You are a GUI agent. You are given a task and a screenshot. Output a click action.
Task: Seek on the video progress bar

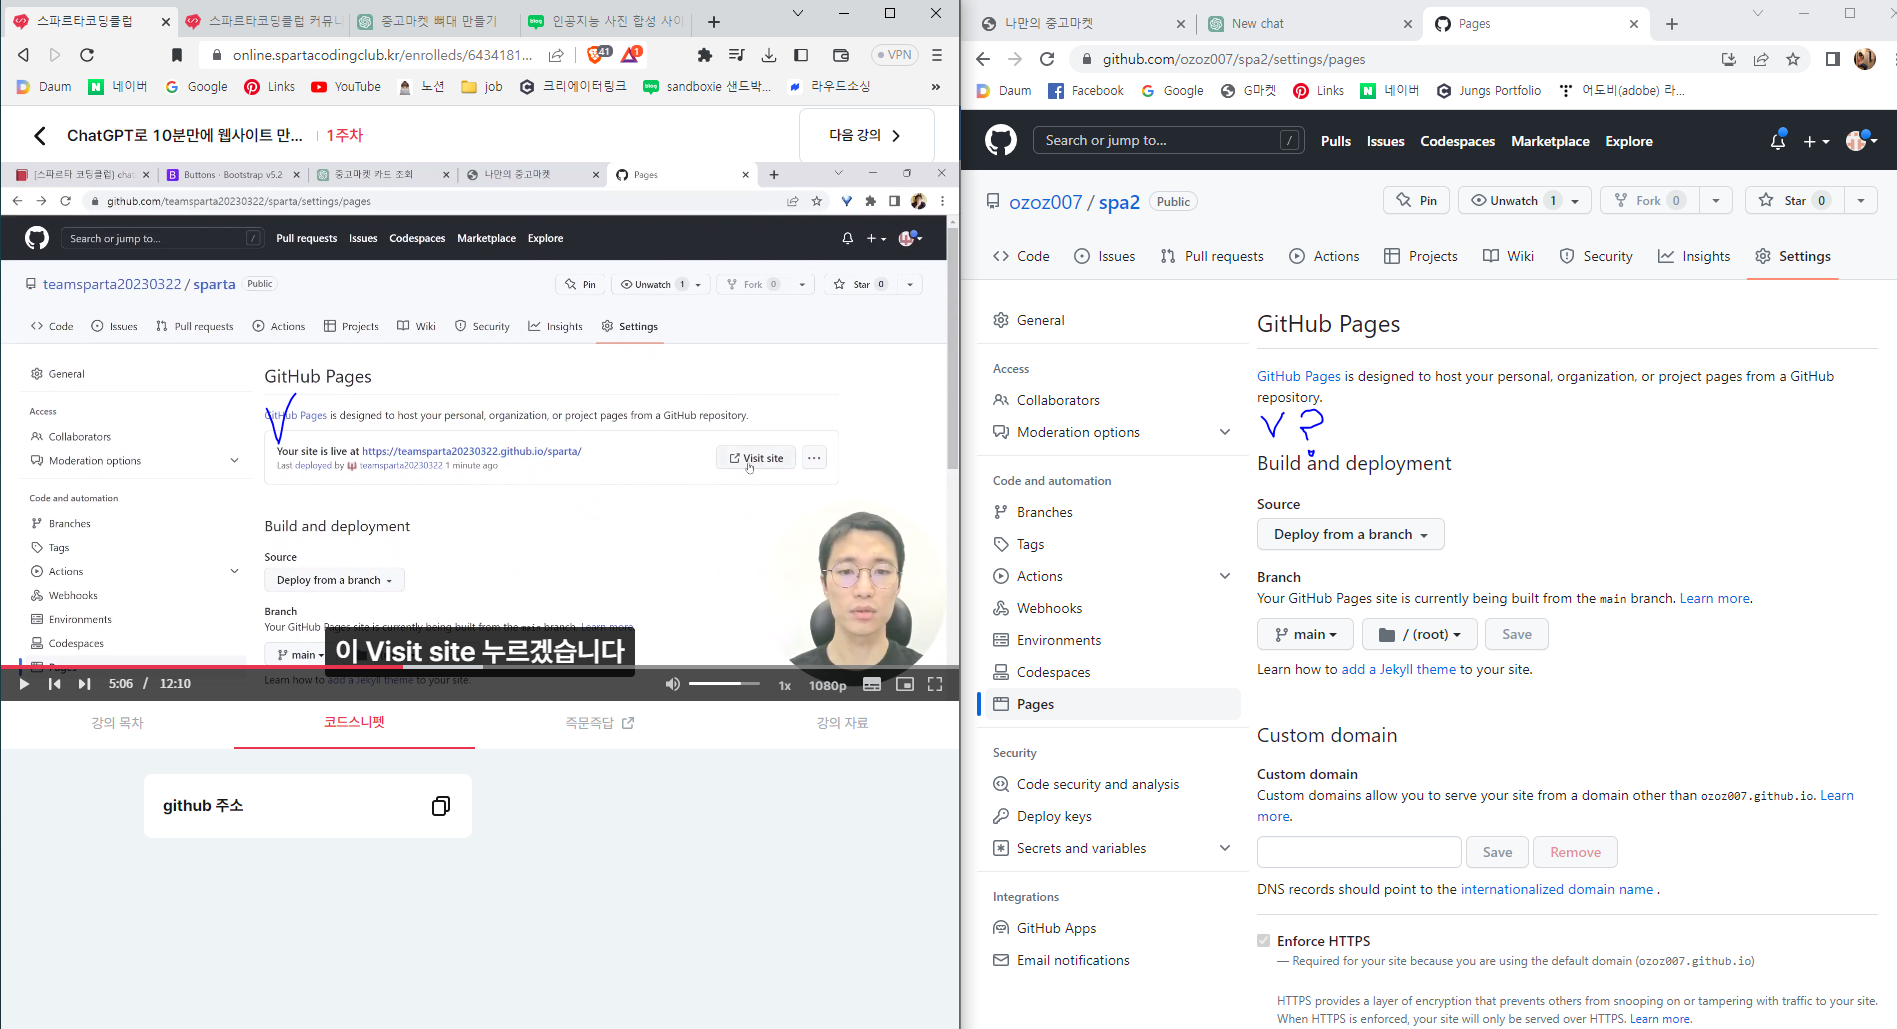[x=480, y=666]
